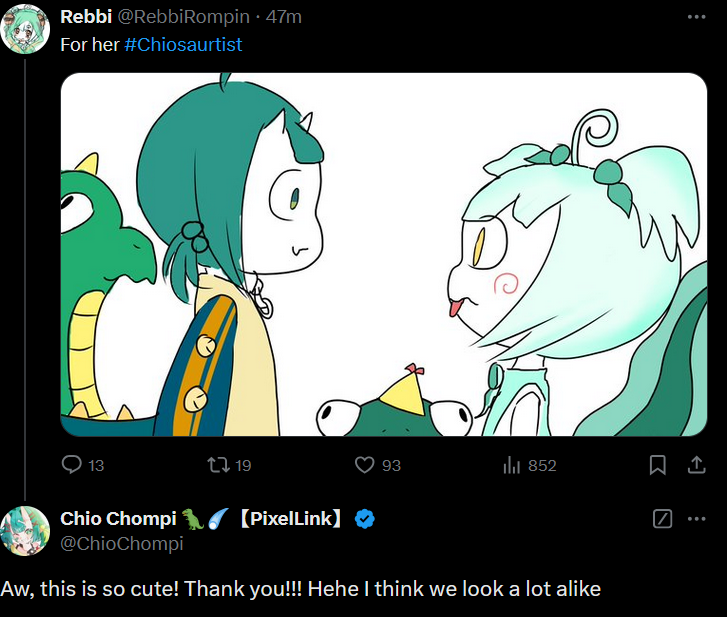727x617 pixels.
Task: Open Rebbi's profile avatar
Action: point(25,29)
